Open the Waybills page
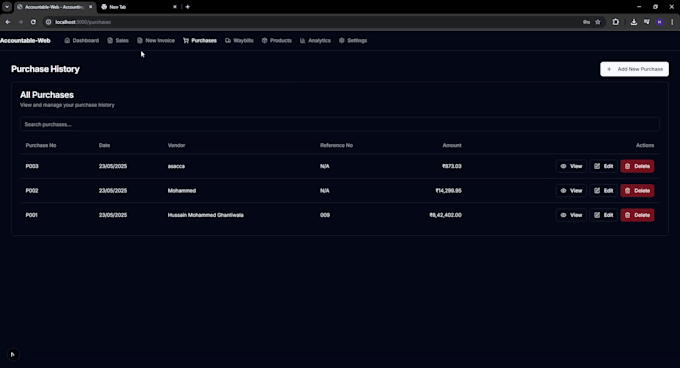Viewport: 680px width, 368px height. (x=239, y=40)
